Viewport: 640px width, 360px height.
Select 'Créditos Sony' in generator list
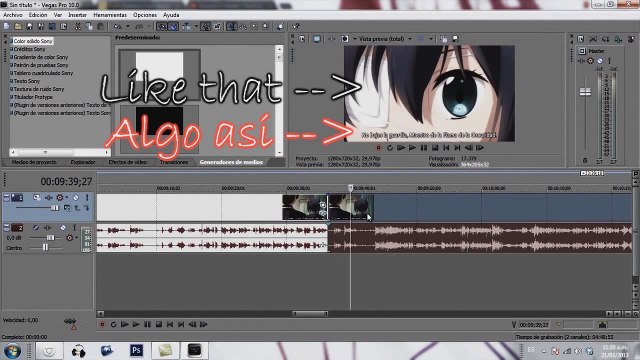tap(29, 49)
